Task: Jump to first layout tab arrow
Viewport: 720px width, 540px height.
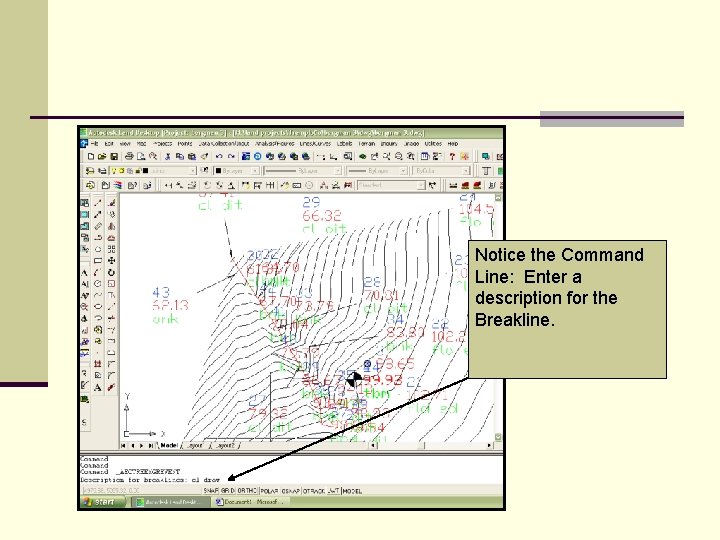Action: pos(124,445)
